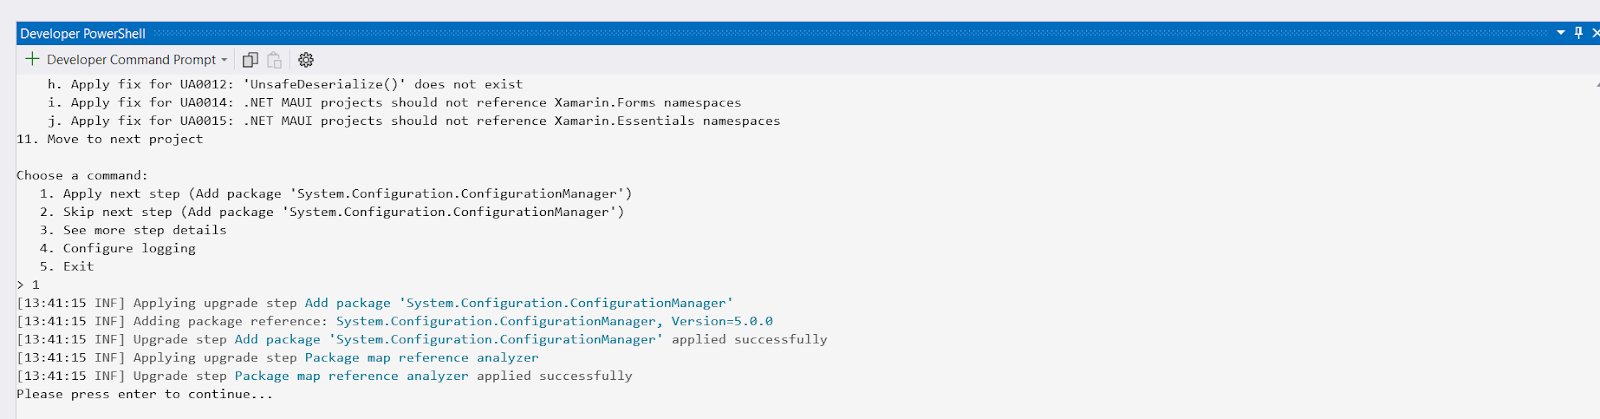
Task: Click the 'Please press enter to continue...' line
Action: (x=144, y=394)
